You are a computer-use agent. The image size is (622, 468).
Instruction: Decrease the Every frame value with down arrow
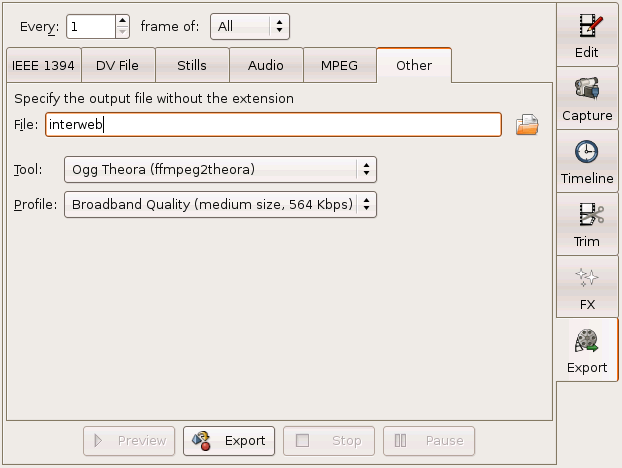(122, 31)
